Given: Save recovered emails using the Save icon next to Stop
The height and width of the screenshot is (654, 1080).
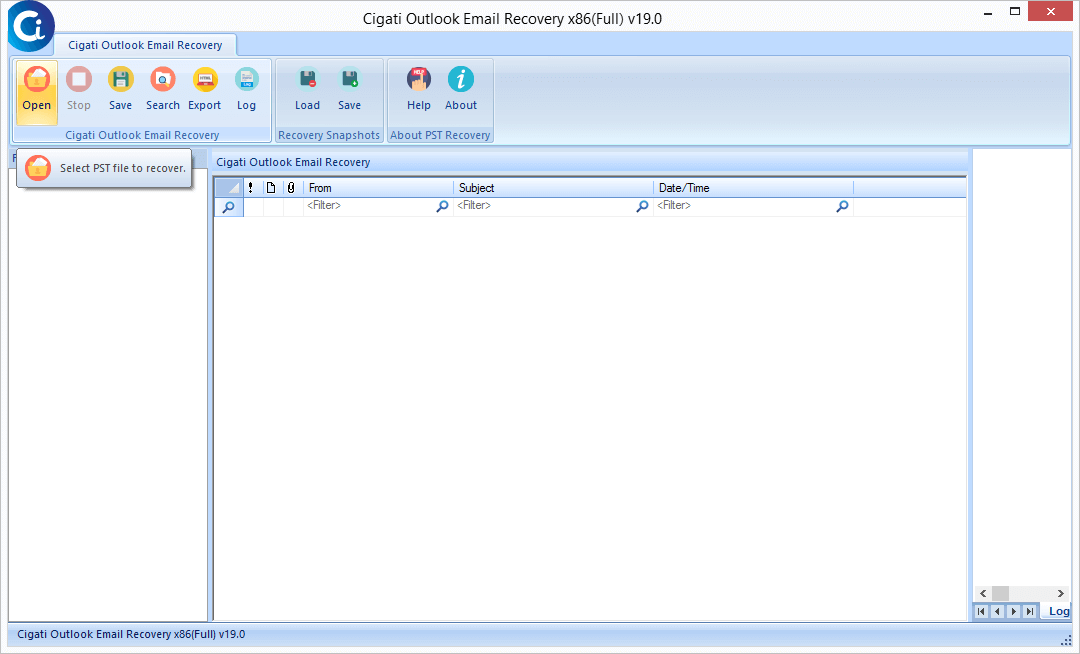Looking at the screenshot, I should point(121,91).
